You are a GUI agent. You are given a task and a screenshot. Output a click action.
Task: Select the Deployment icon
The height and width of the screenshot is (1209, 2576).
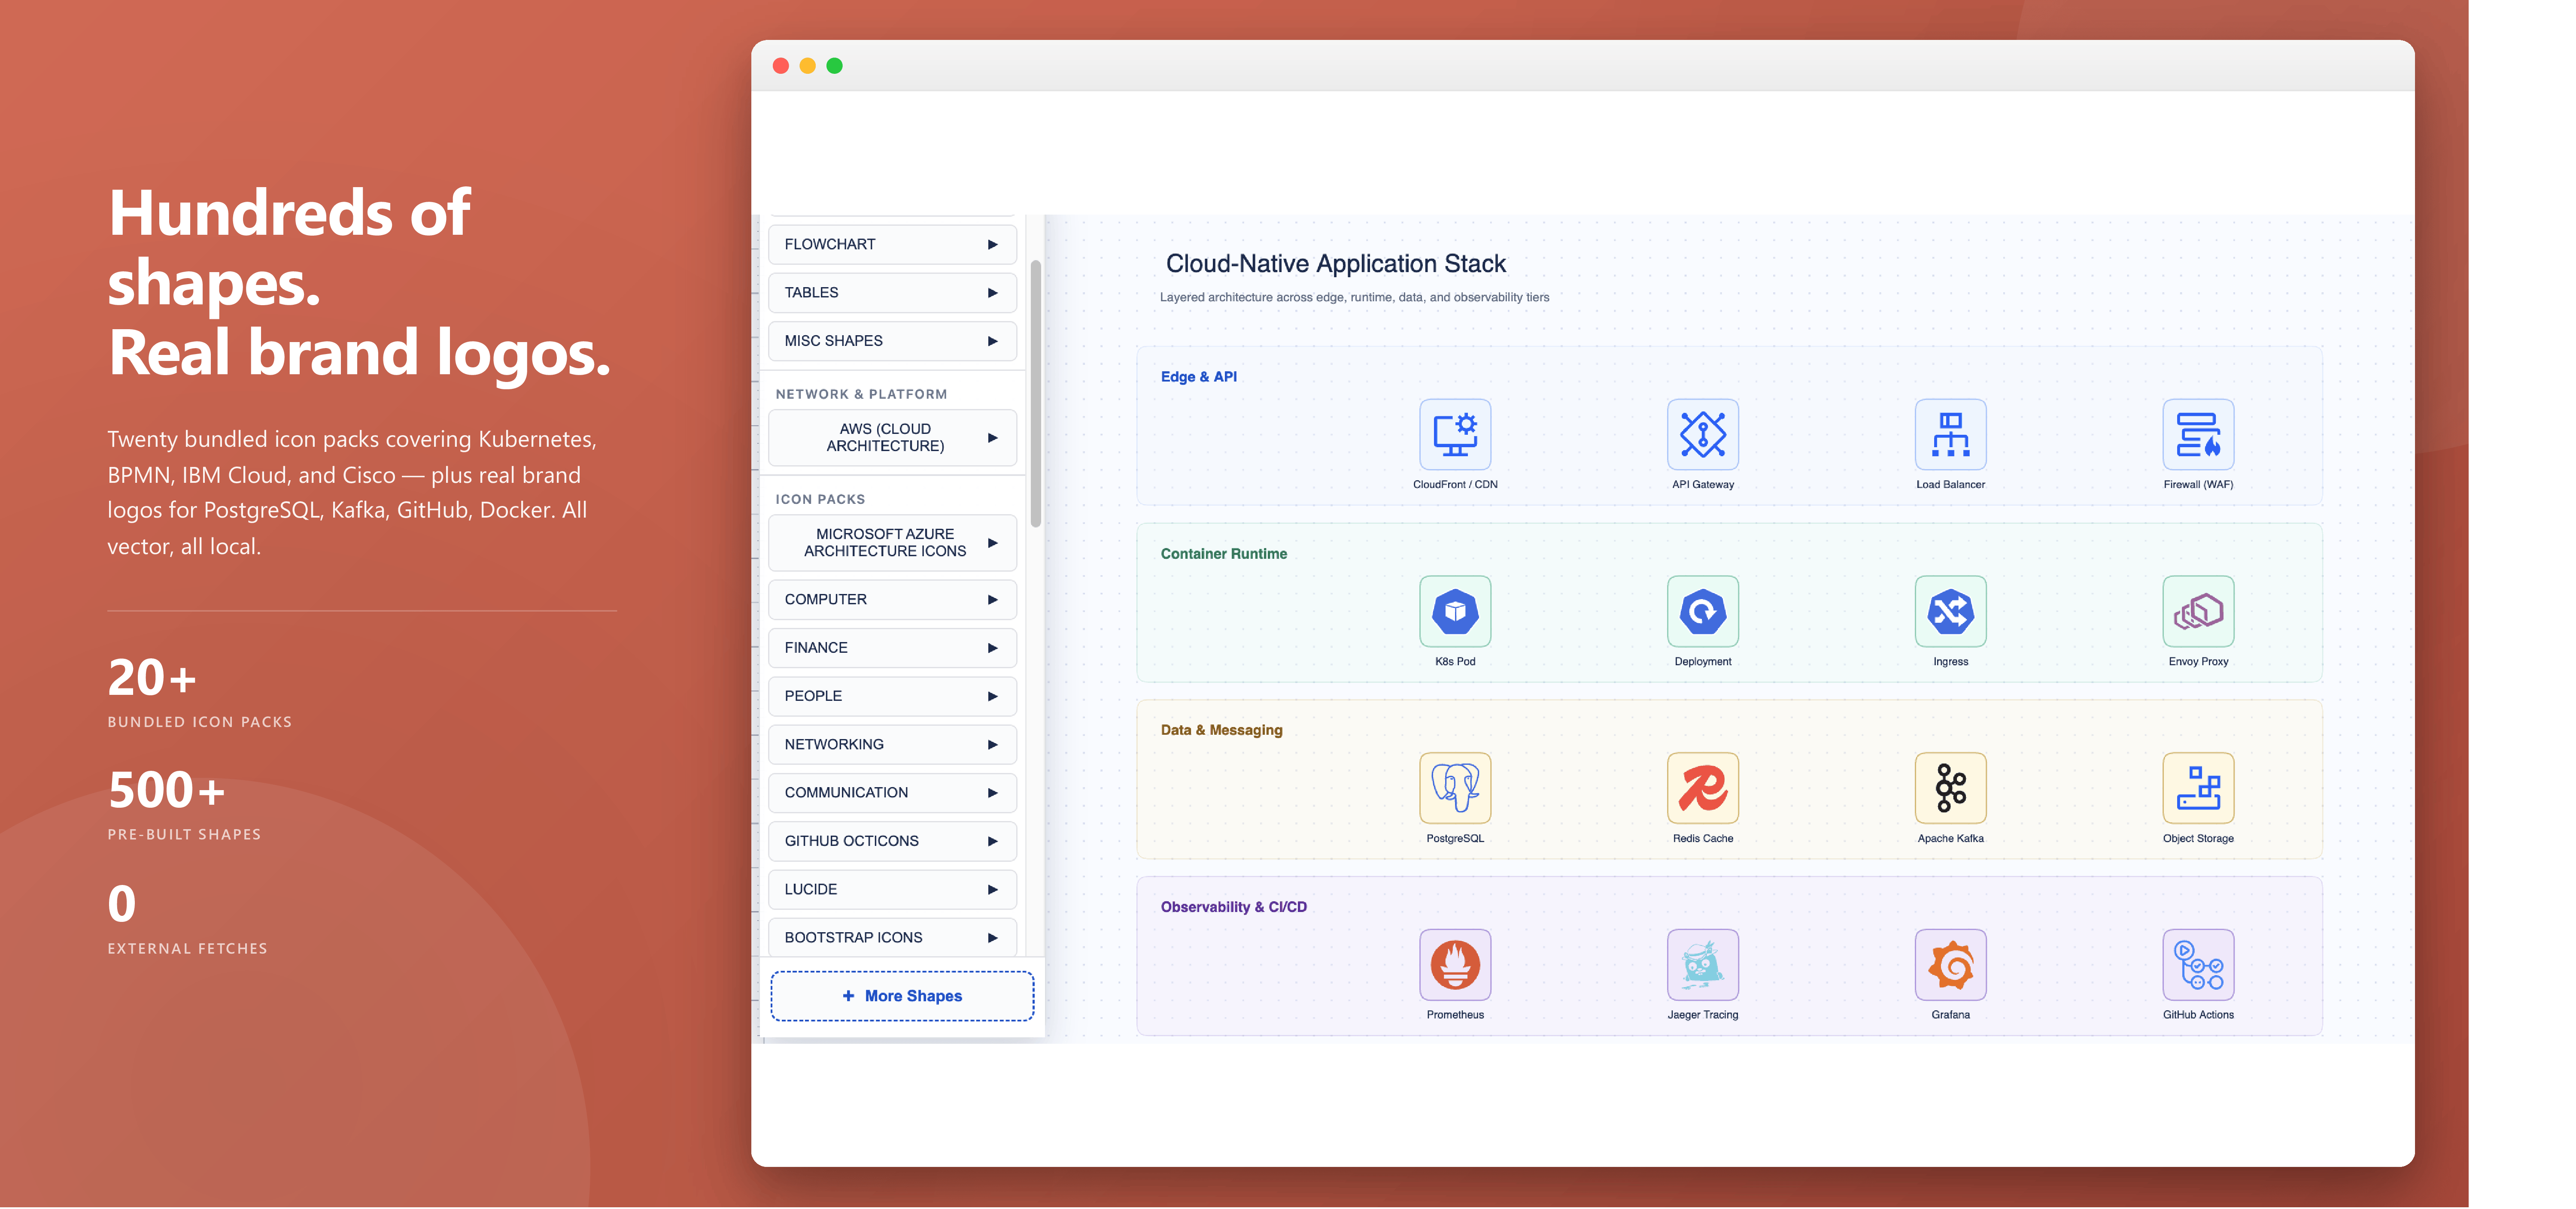pos(1703,611)
